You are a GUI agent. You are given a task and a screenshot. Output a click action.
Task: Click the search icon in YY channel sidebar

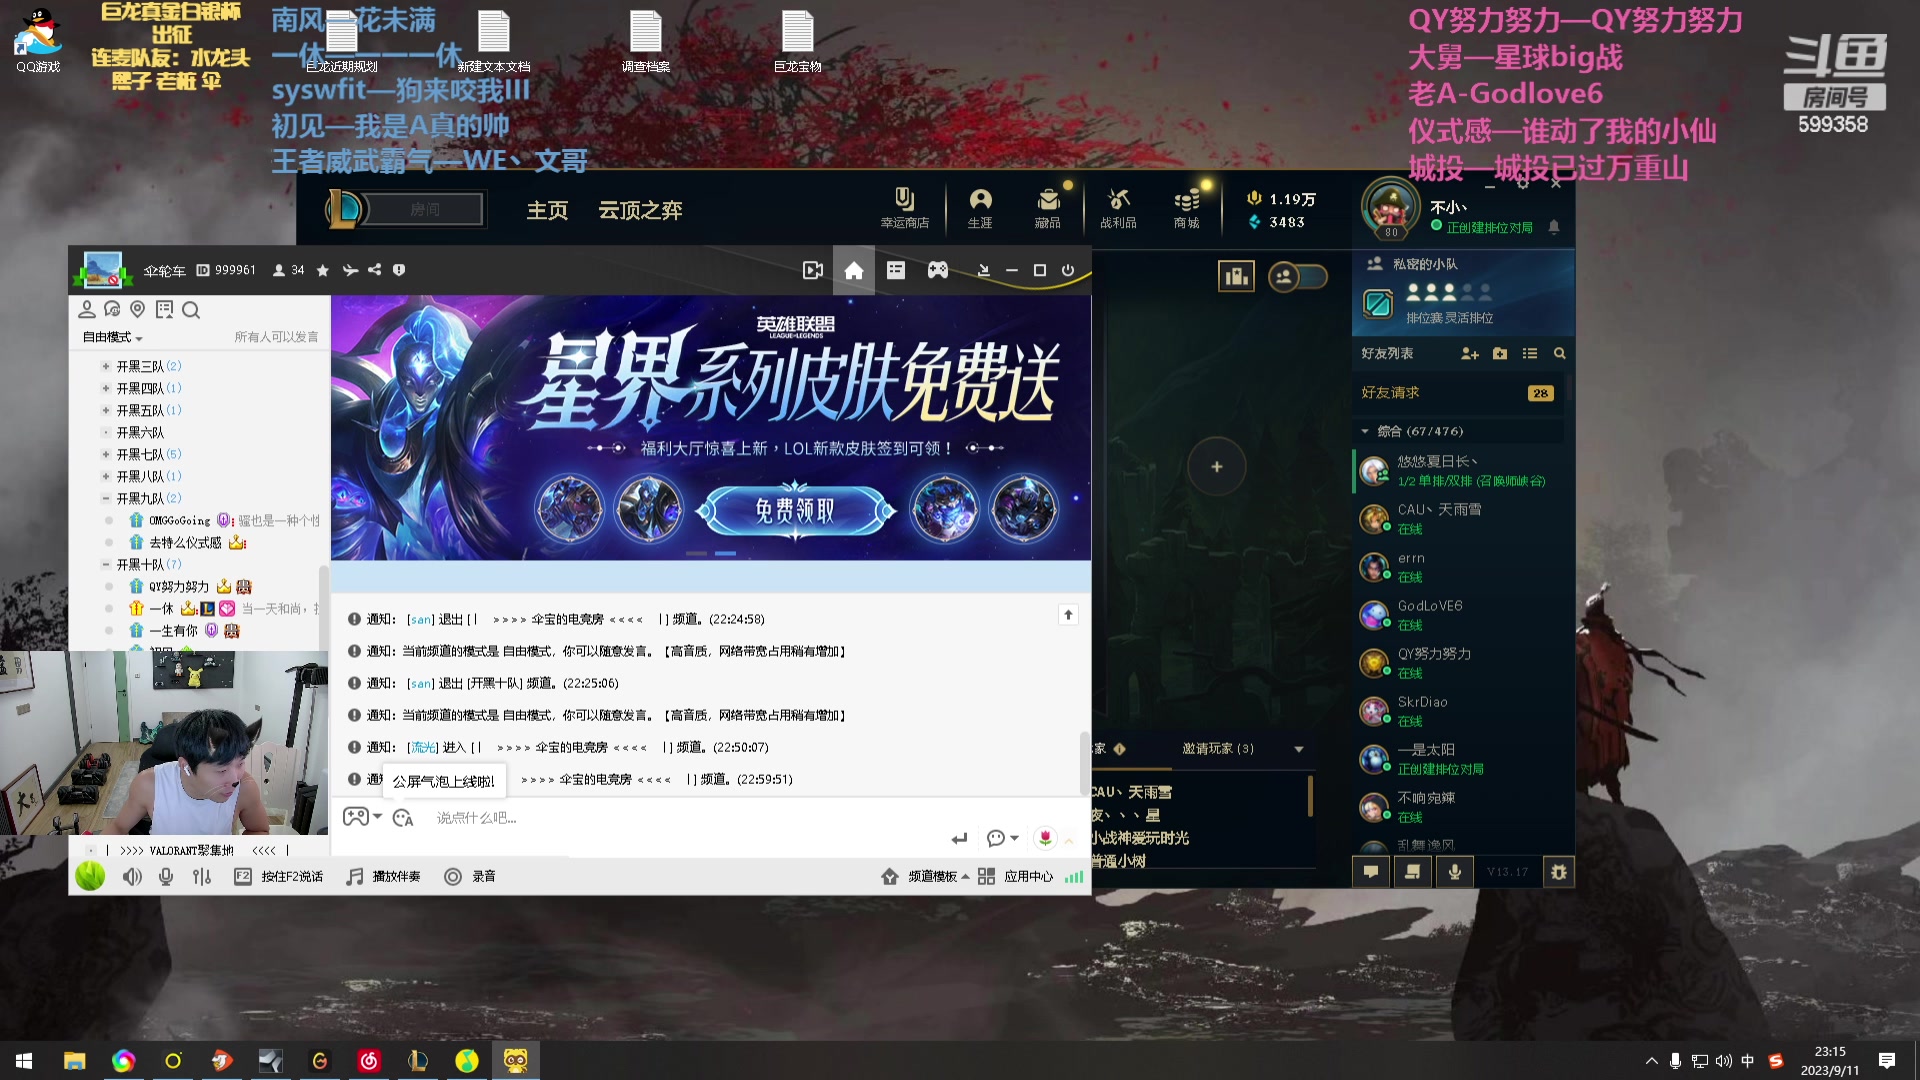click(191, 310)
